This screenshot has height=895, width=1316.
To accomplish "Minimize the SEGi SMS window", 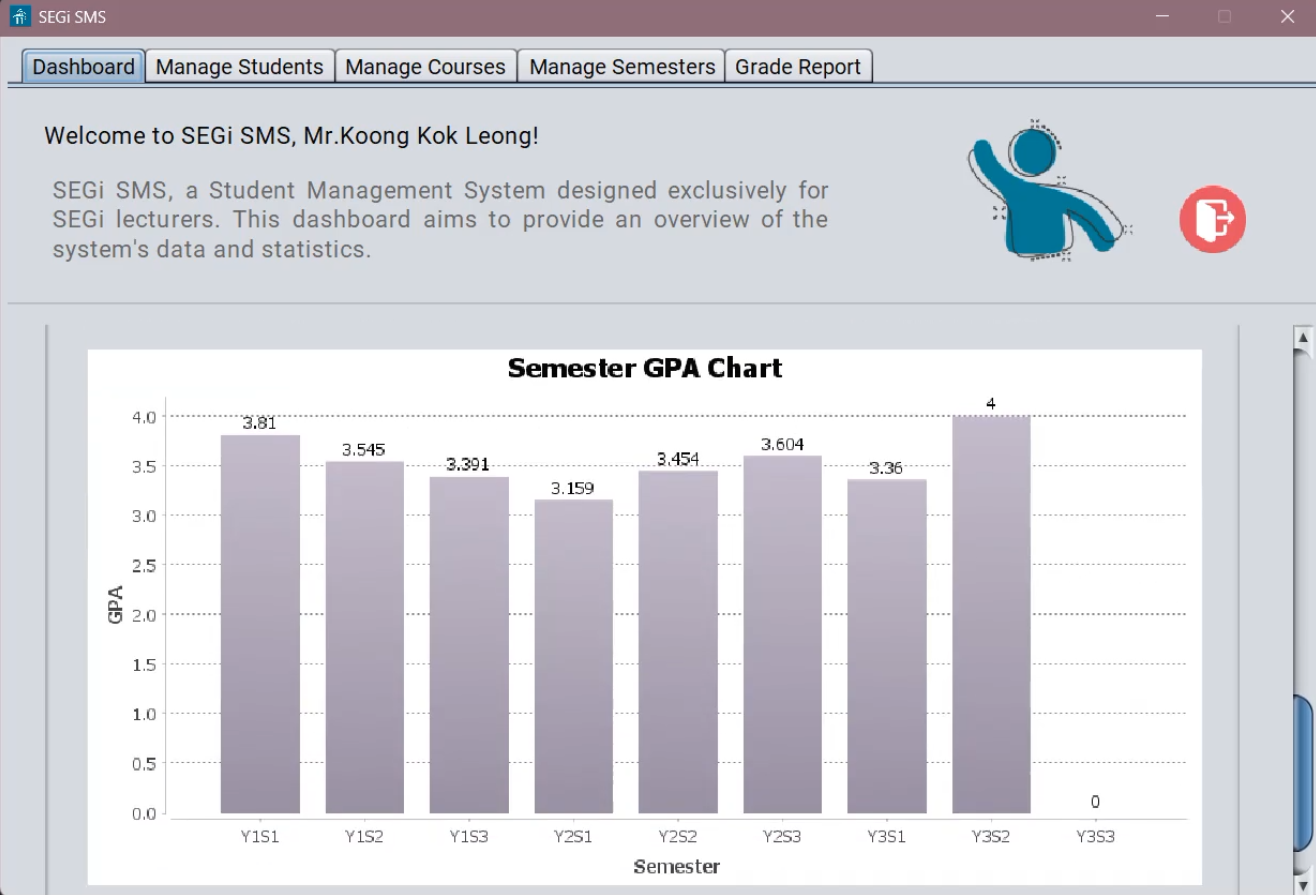I will [1162, 17].
